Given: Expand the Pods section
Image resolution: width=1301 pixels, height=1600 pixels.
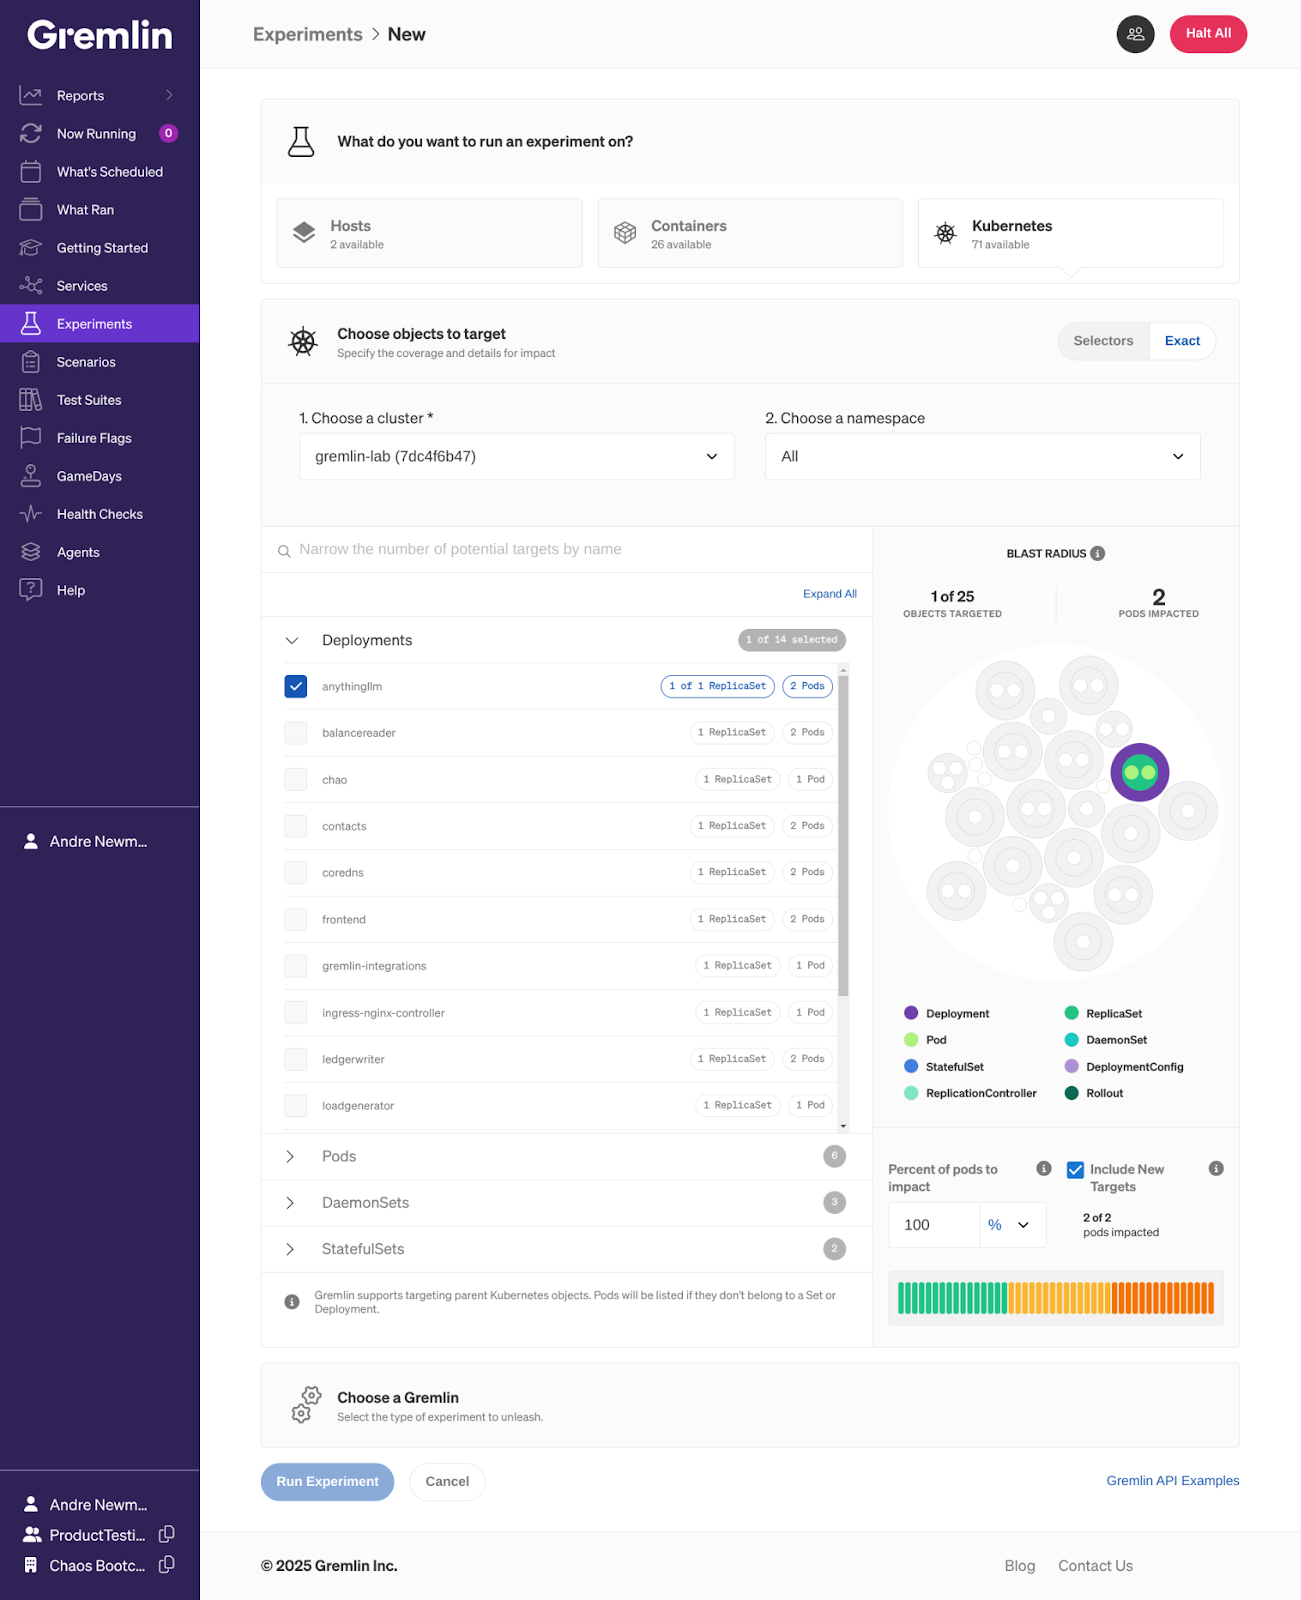Looking at the screenshot, I should (290, 1156).
